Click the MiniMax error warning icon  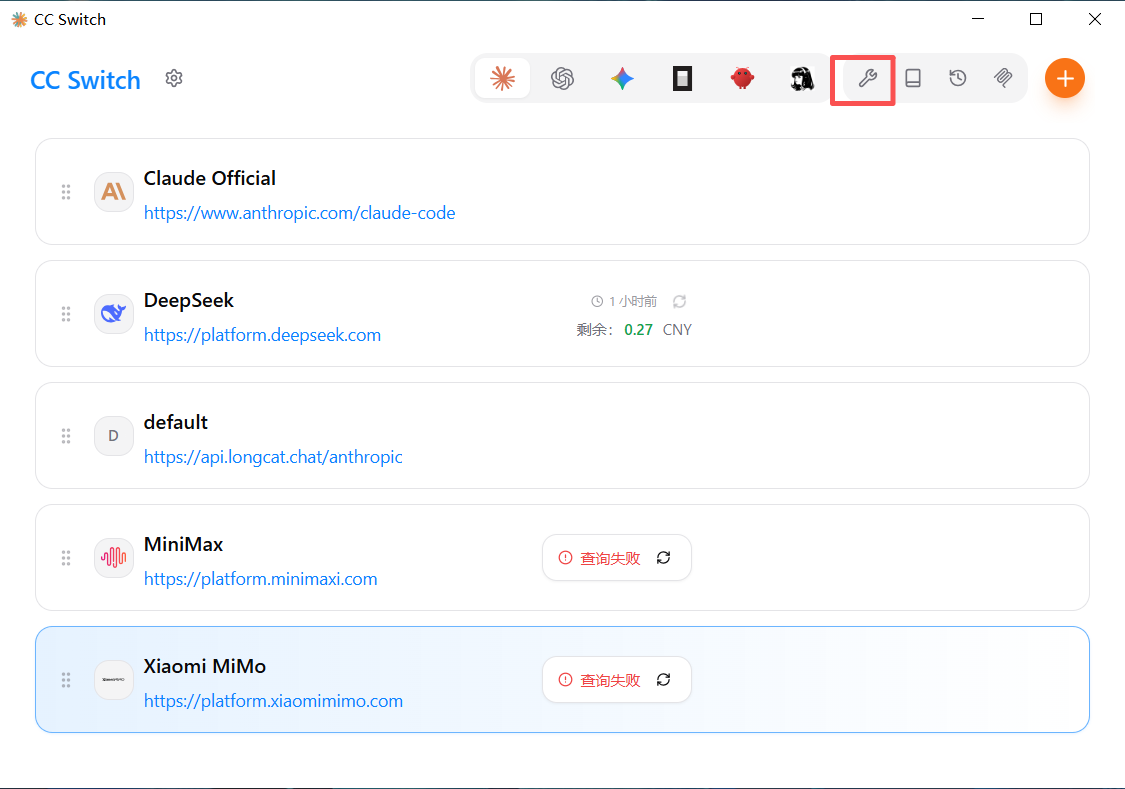point(565,557)
